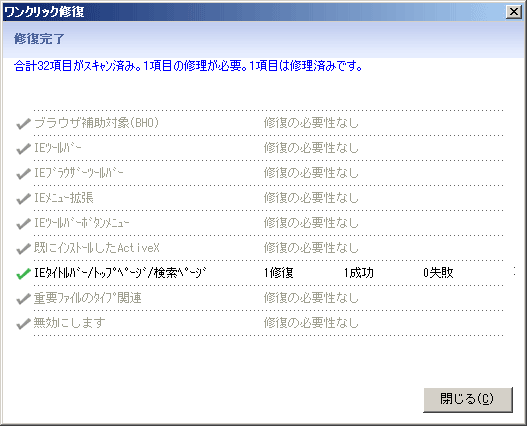Click the checkmark icon beside IEメニュー拡張

coord(24,198)
